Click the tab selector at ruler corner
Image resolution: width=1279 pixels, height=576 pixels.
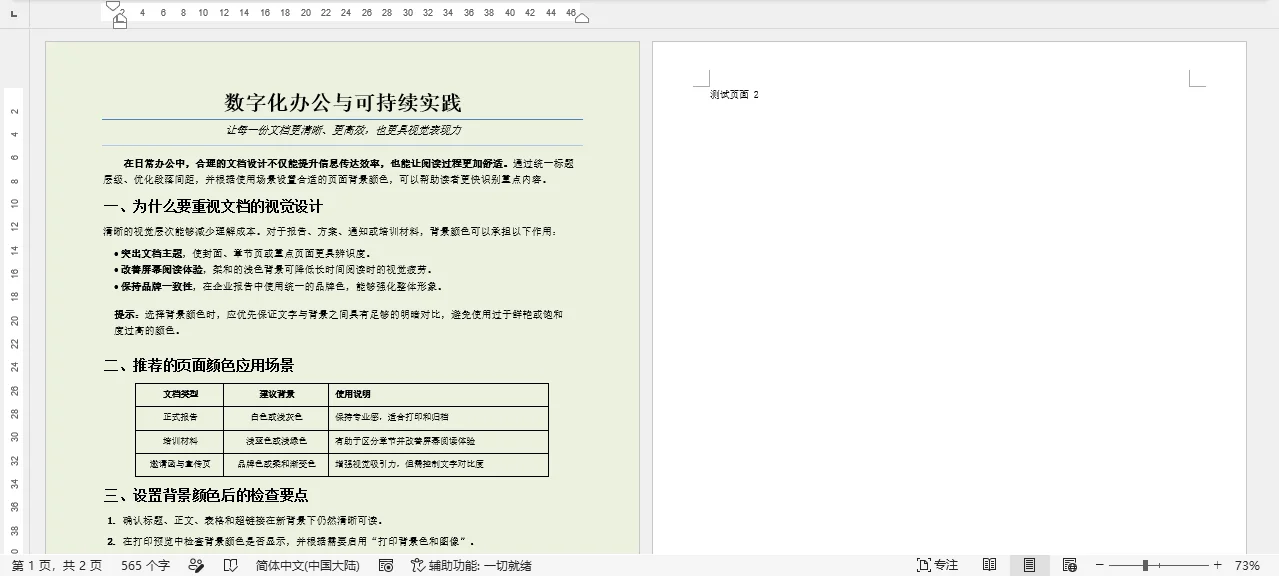(13, 13)
